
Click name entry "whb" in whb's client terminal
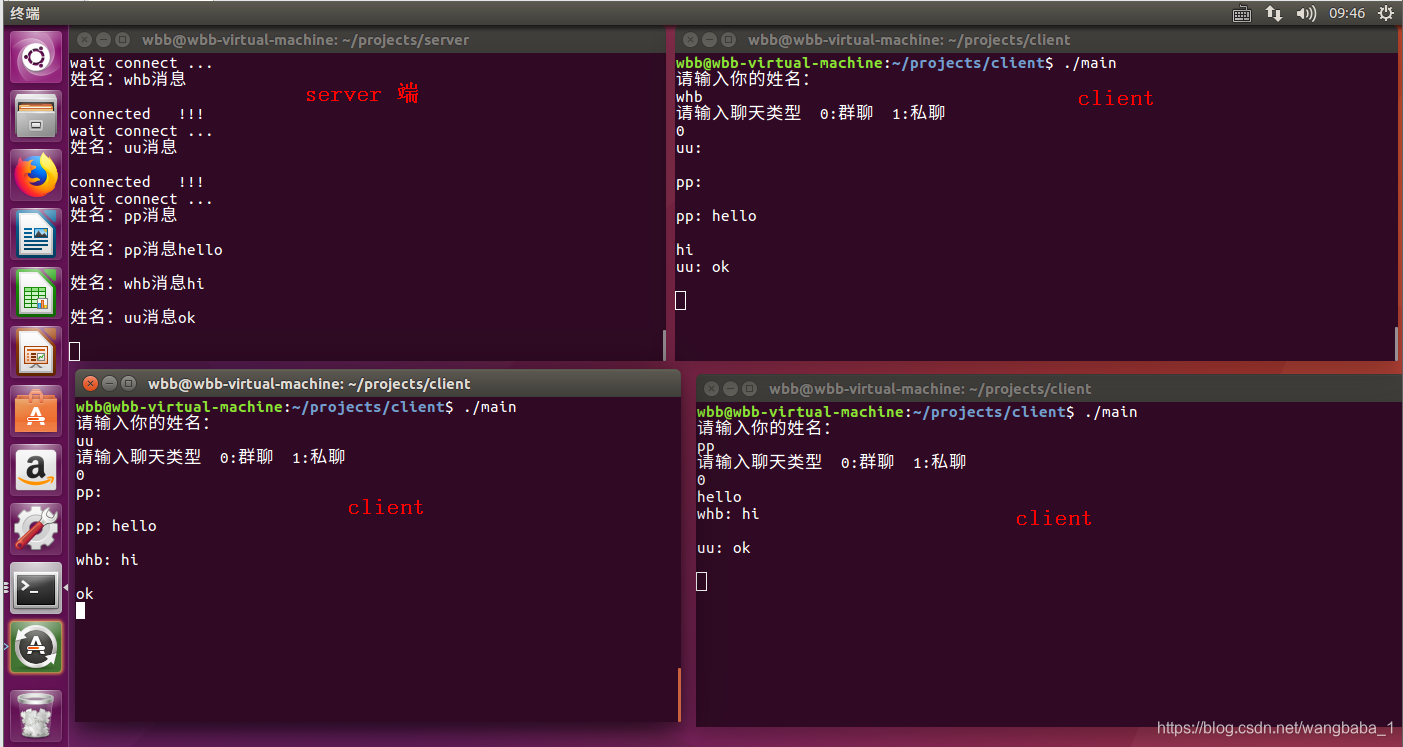pyautogui.click(x=689, y=97)
